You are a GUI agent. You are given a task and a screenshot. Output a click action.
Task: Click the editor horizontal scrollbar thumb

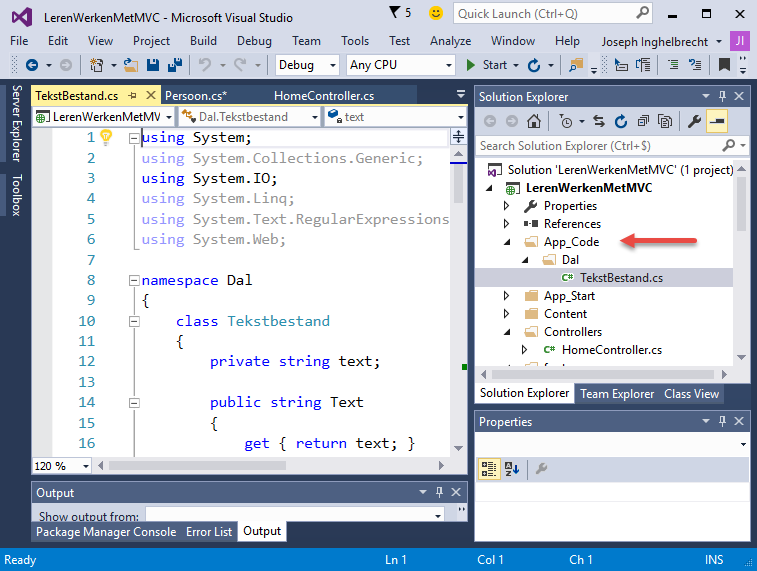(x=197, y=465)
